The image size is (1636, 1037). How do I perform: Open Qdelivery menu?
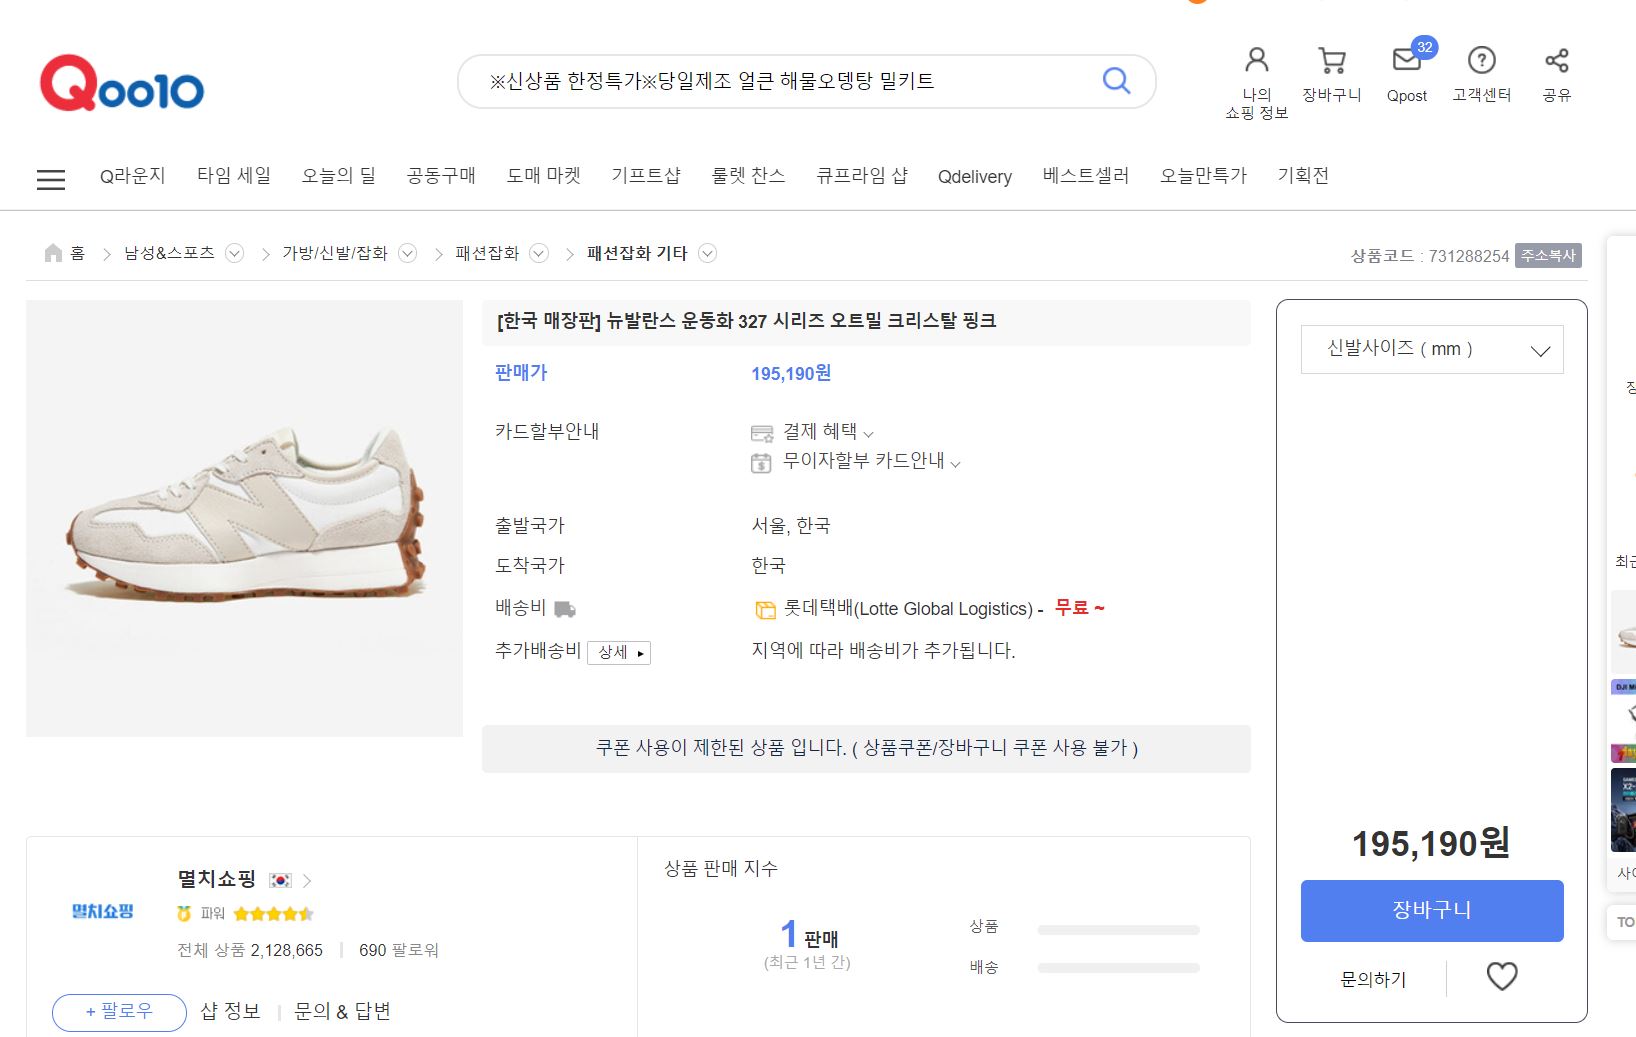click(x=974, y=177)
